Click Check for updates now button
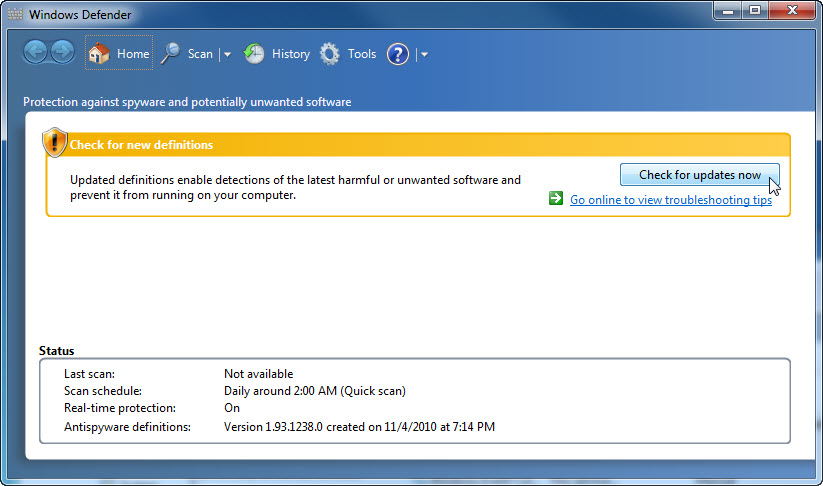 click(700, 175)
